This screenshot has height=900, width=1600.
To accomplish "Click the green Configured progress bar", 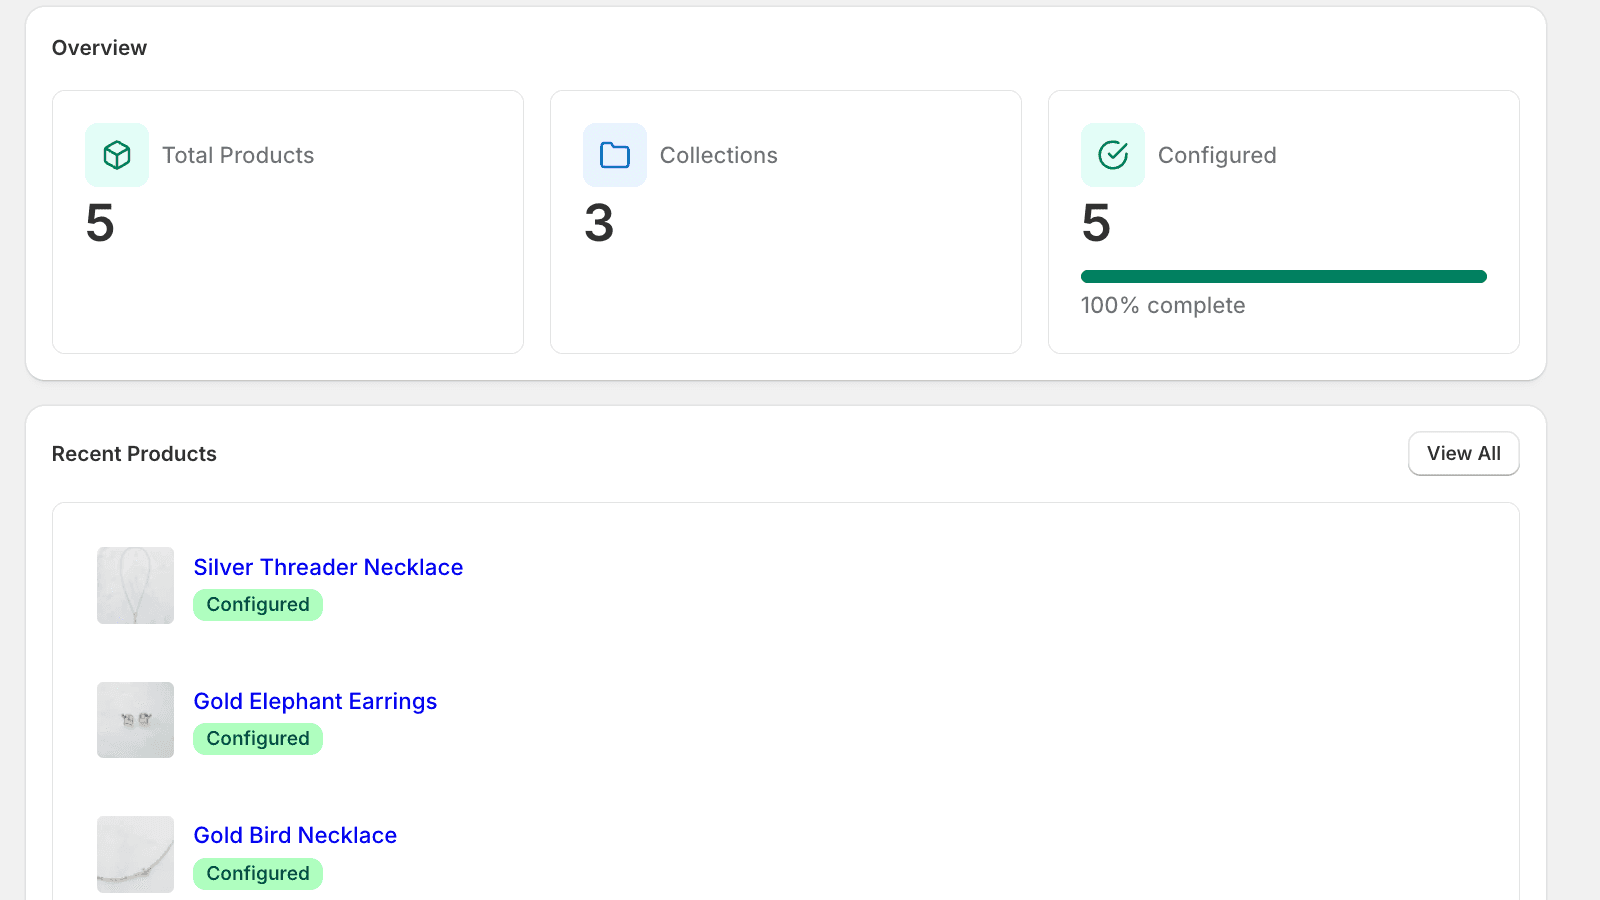I will [x=1283, y=277].
